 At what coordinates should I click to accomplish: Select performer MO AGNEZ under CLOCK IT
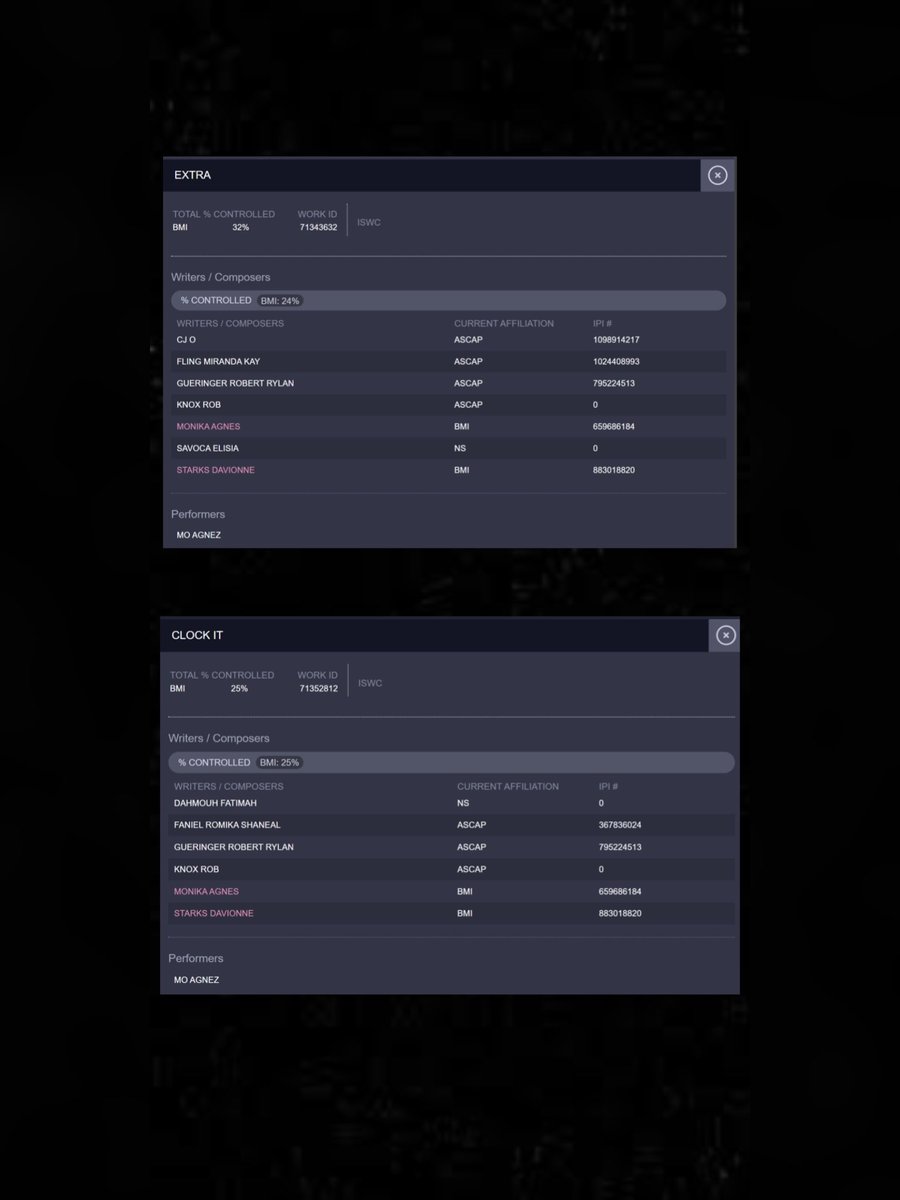click(x=196, y=979)
